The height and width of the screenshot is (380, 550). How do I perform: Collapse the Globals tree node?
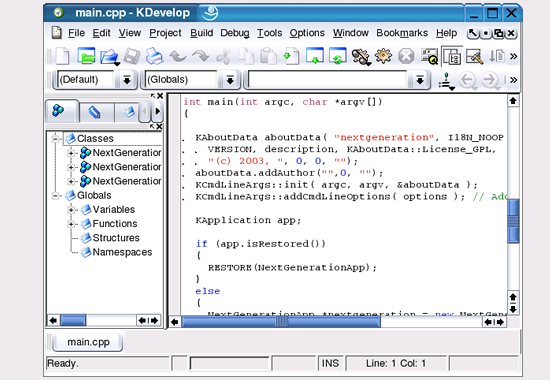point(55,196)
